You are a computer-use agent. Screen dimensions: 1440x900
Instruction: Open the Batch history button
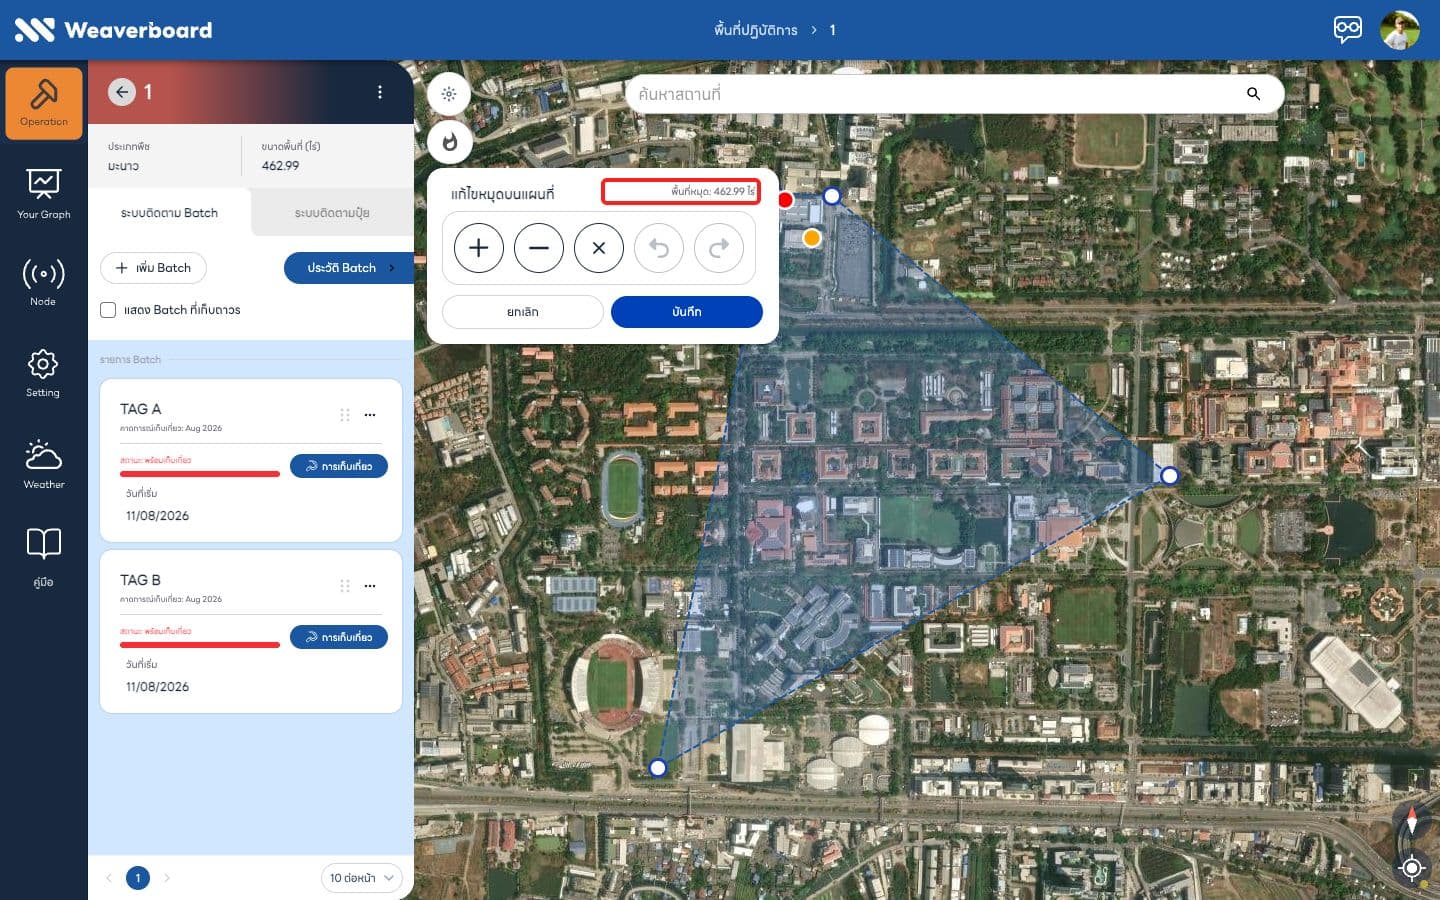[x=348, y=268]
